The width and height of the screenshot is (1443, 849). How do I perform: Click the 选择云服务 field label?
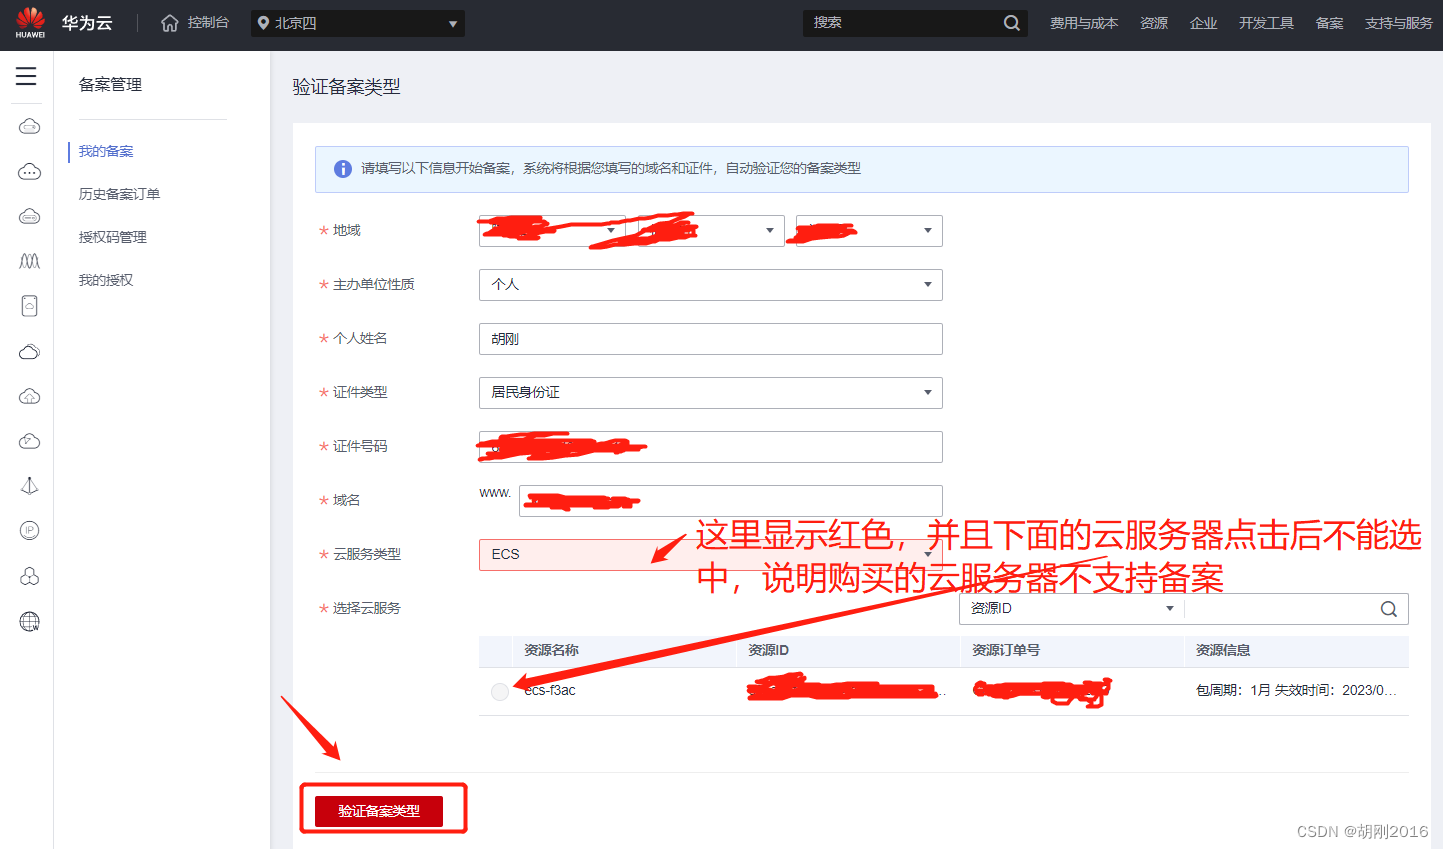pos(366,608)
